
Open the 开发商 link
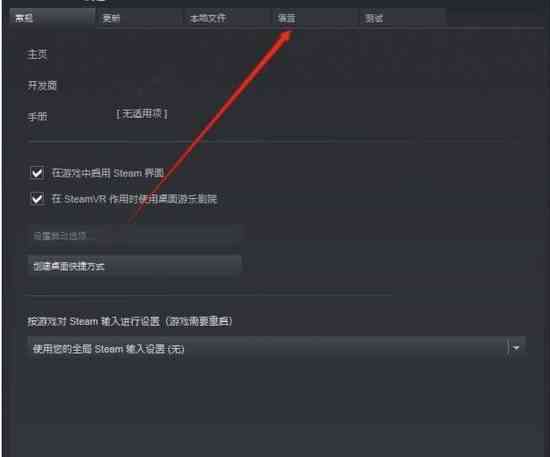click(x=42, y=86)
